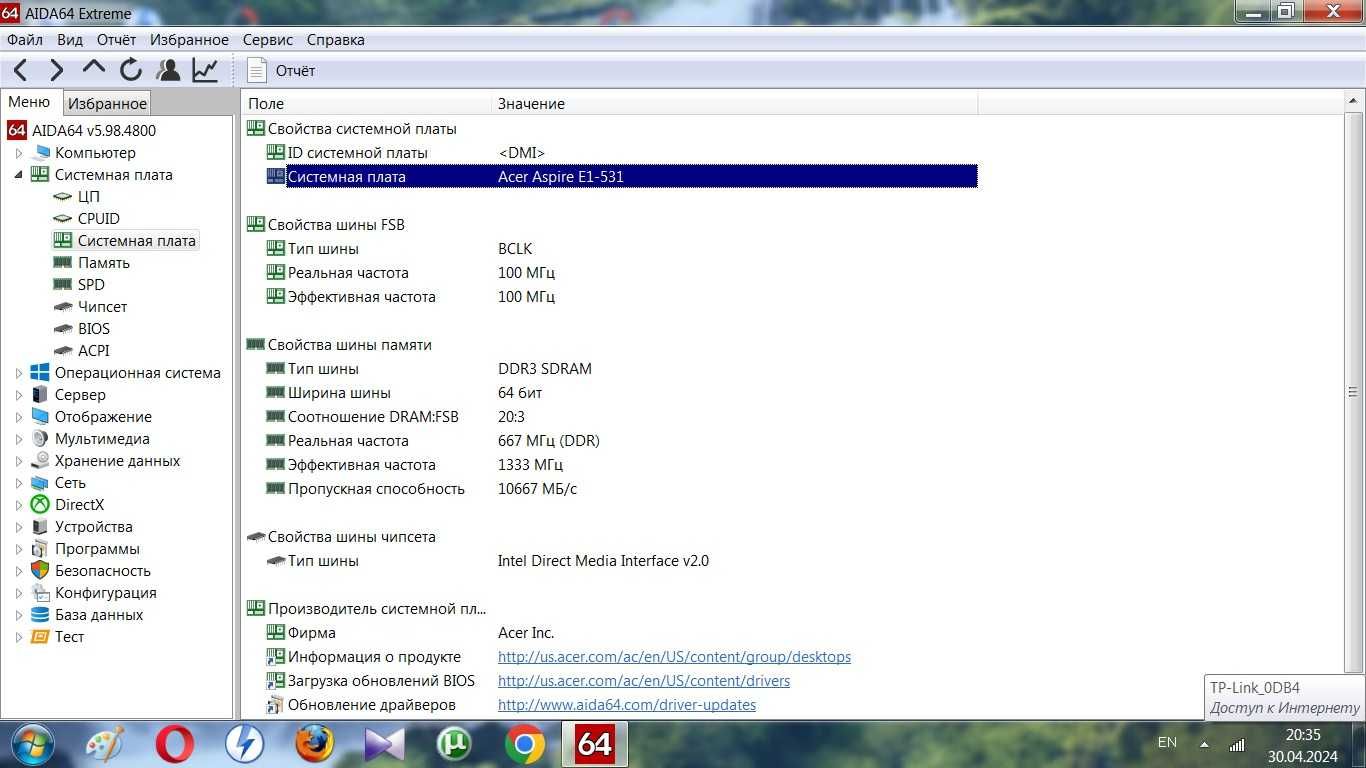
Task: Open Google Chrome from the taskbar
Action: tap(524, 744)
